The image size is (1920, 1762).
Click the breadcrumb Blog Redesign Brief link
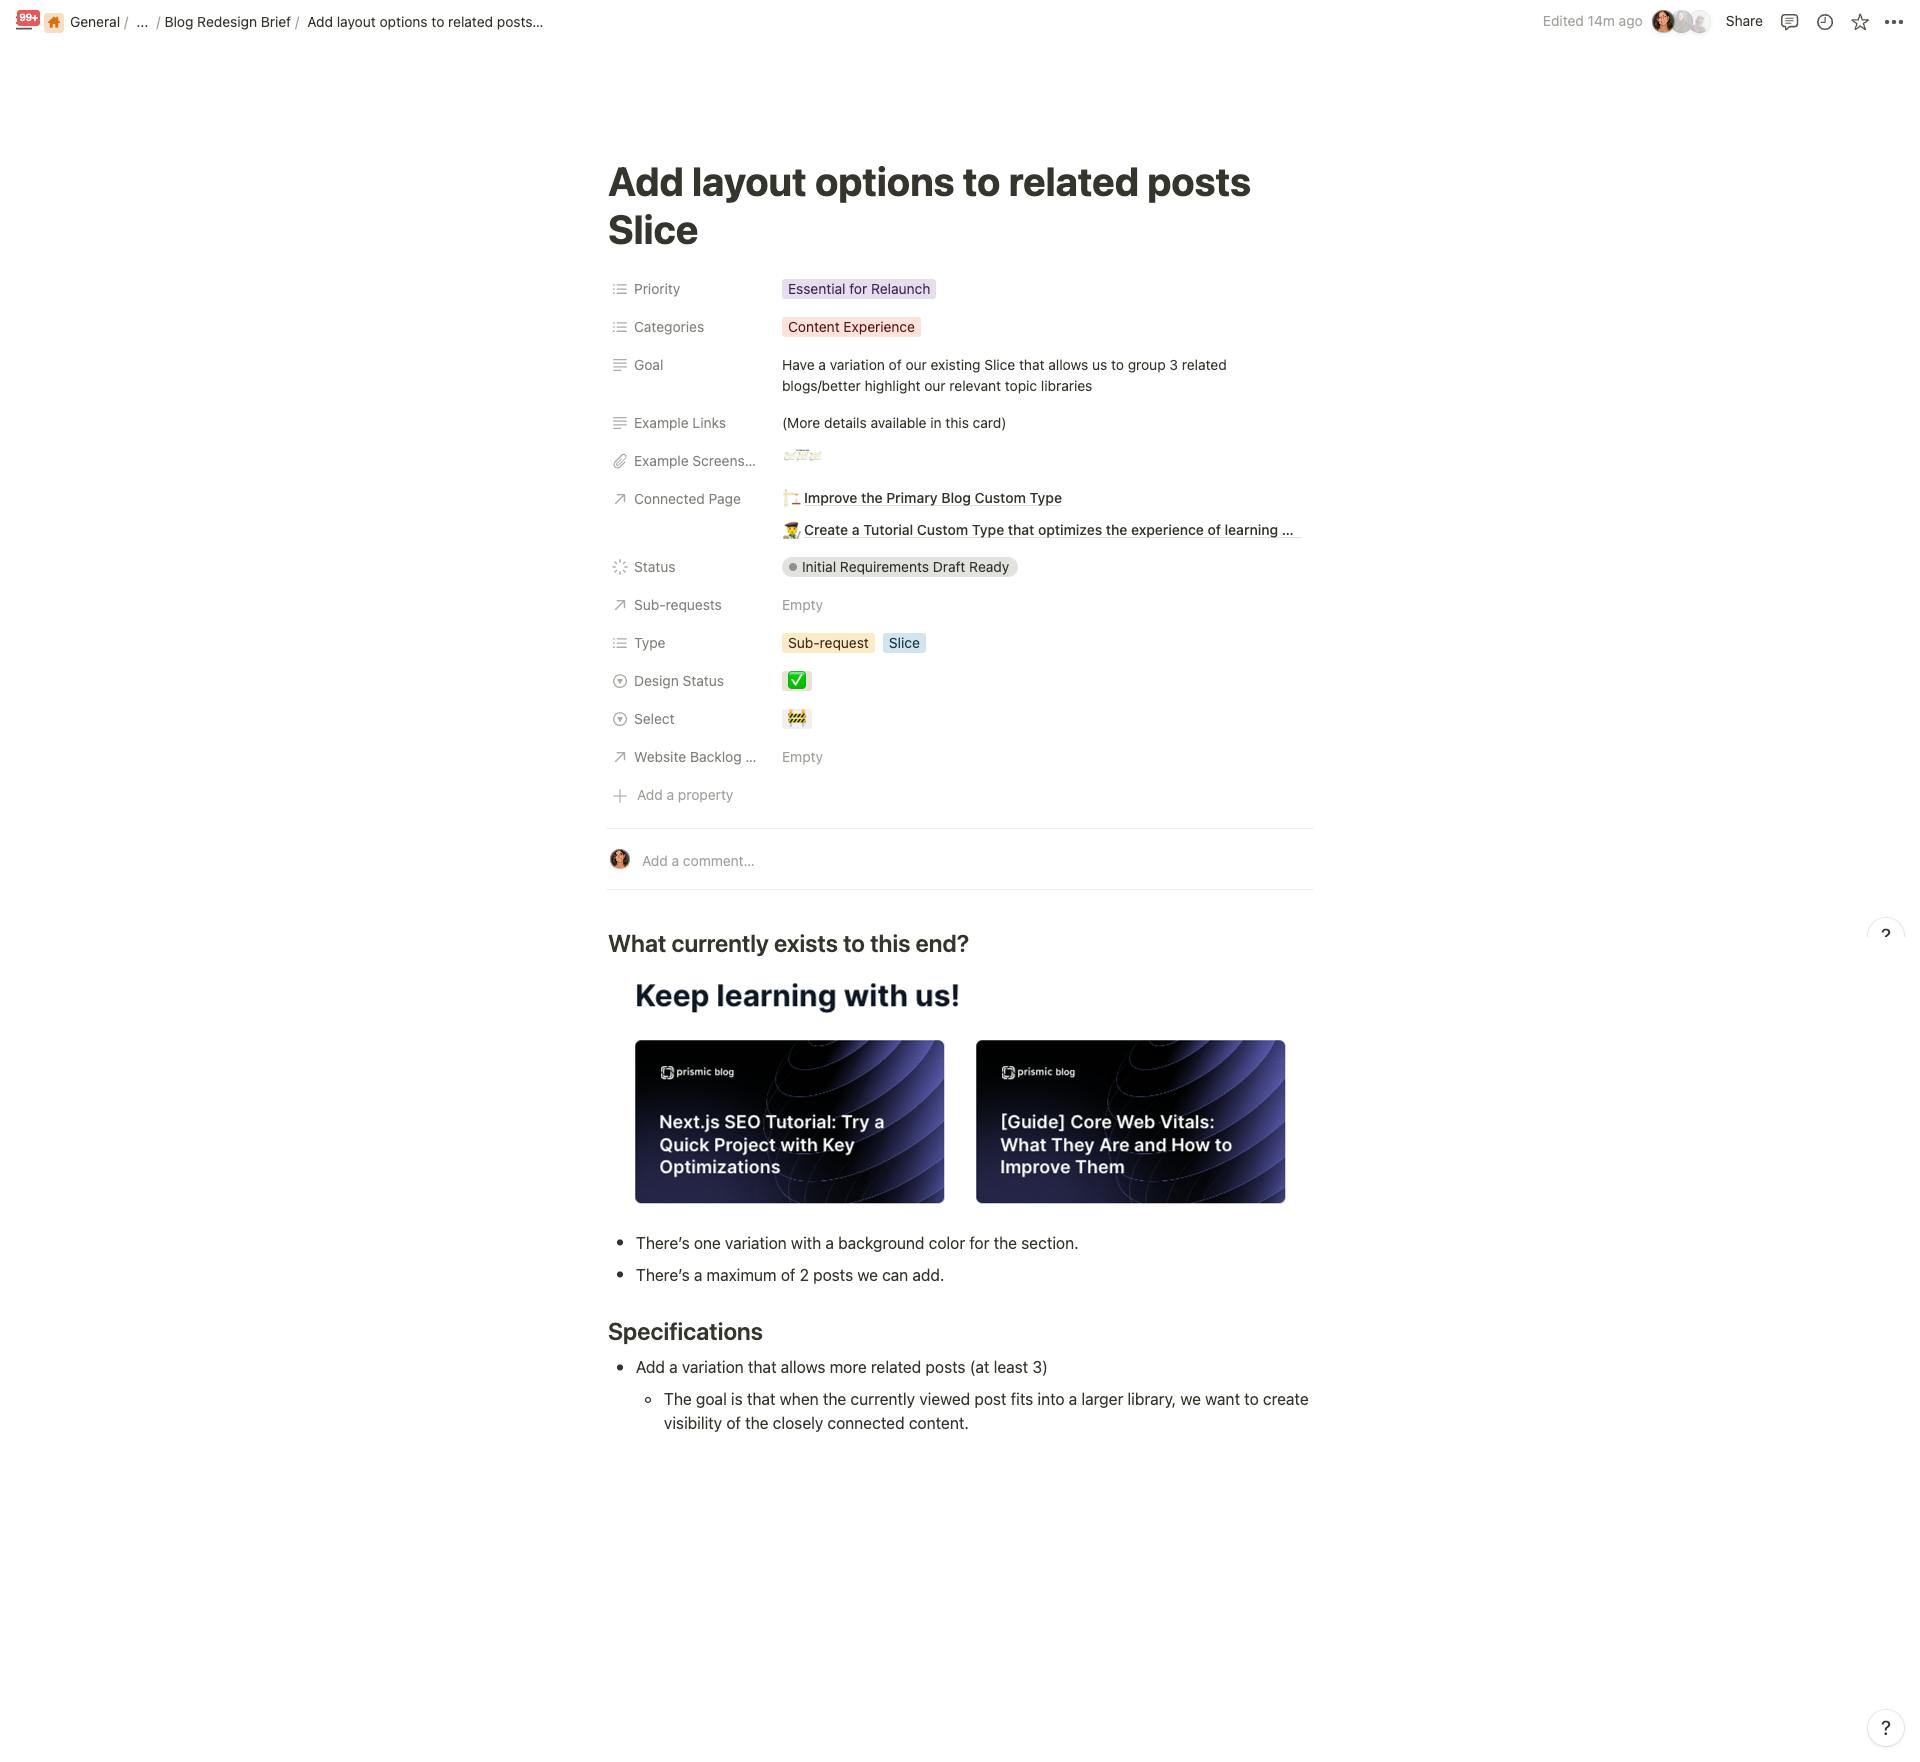tap(226, 20)
